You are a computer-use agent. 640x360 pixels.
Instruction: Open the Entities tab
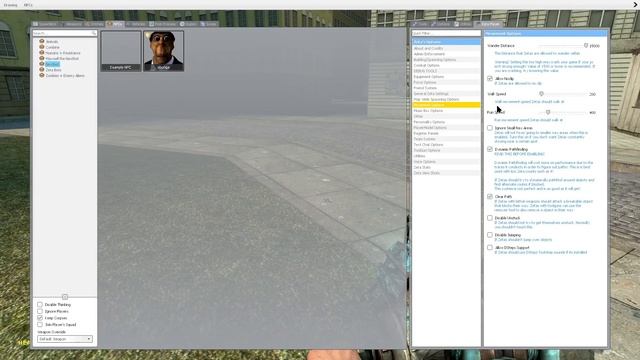94,24
